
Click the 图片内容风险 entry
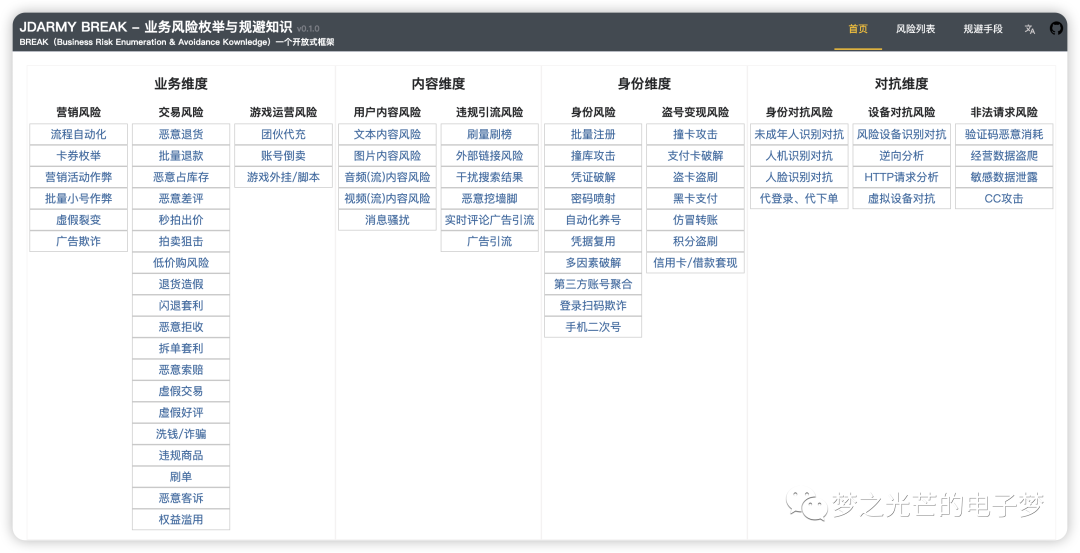point(387,156)
